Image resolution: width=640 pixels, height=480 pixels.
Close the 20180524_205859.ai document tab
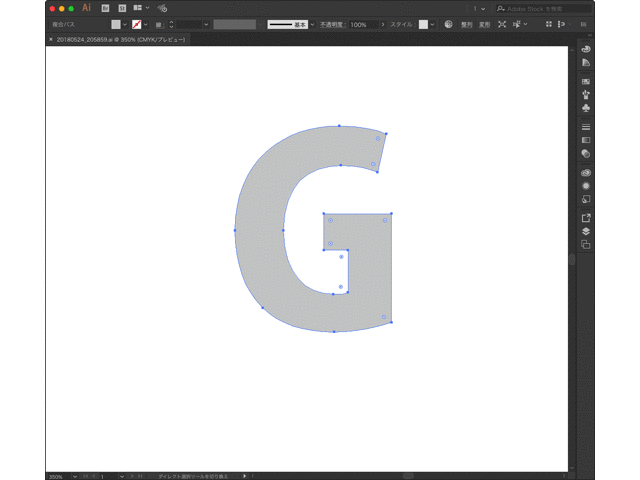point(51,40)
